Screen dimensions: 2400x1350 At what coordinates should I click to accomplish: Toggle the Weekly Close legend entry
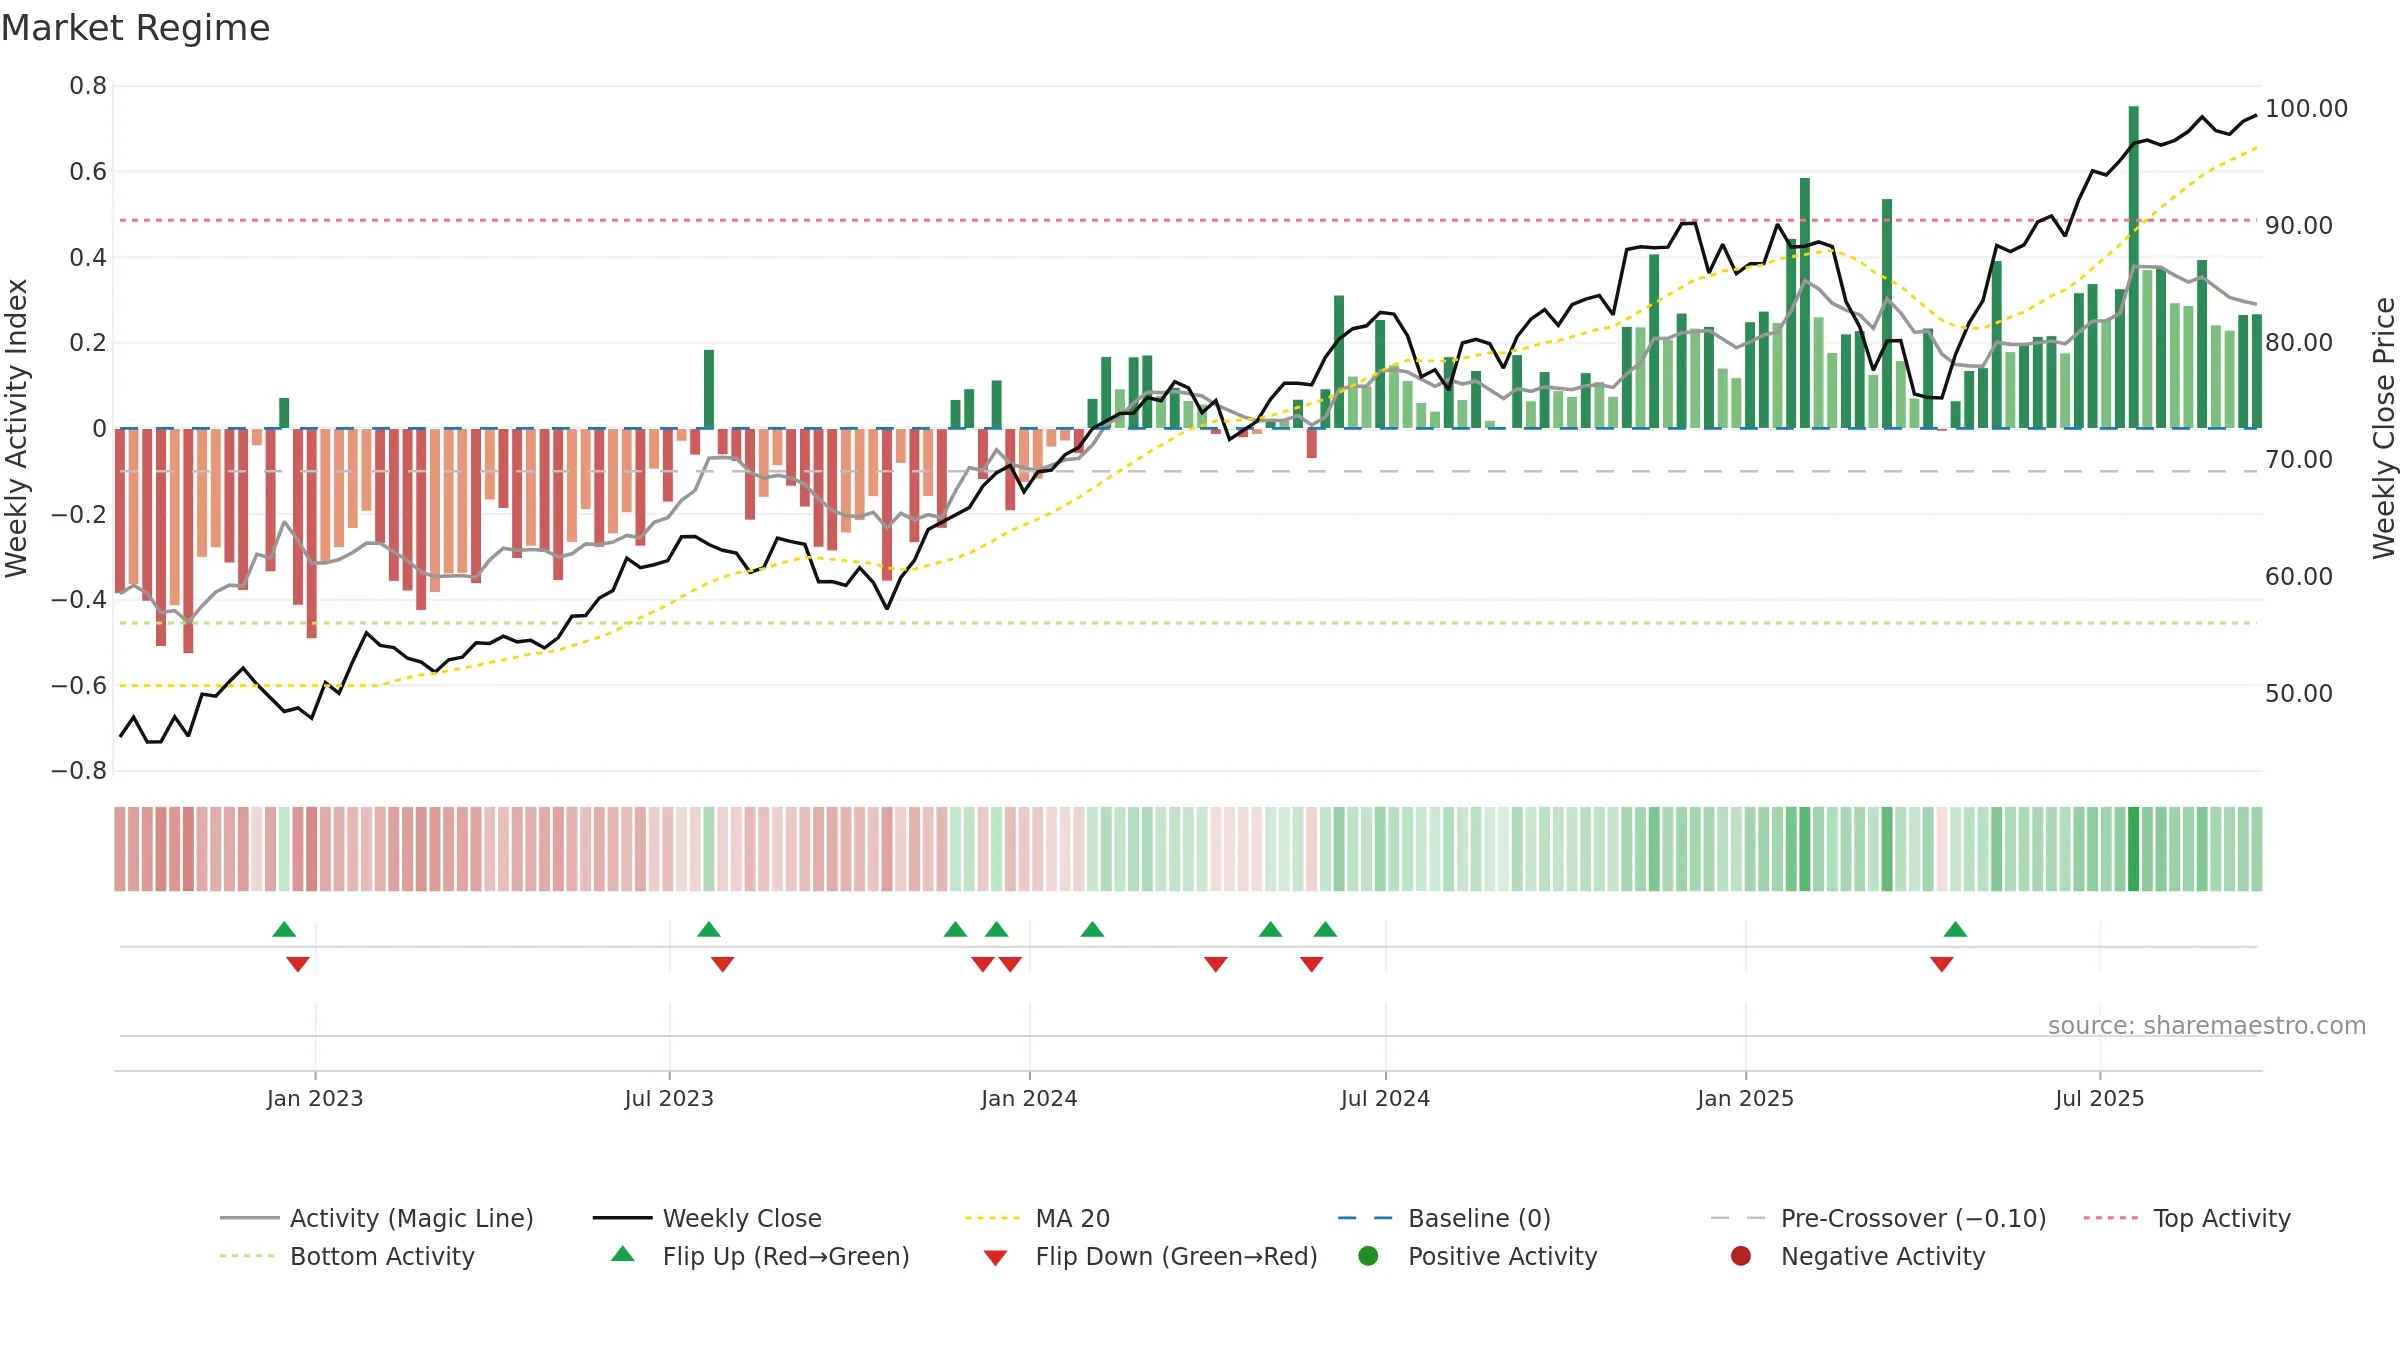click(x=707, y=1218)
